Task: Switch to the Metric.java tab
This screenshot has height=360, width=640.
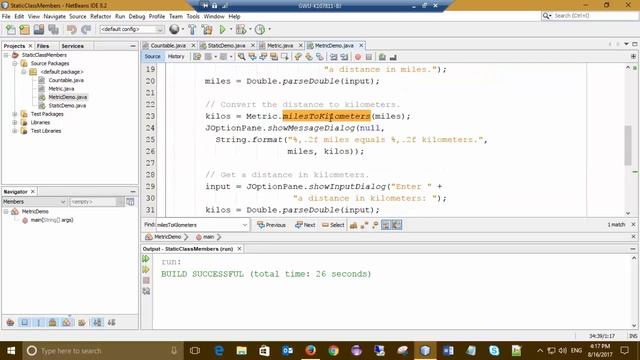Action: pos(280,46)
